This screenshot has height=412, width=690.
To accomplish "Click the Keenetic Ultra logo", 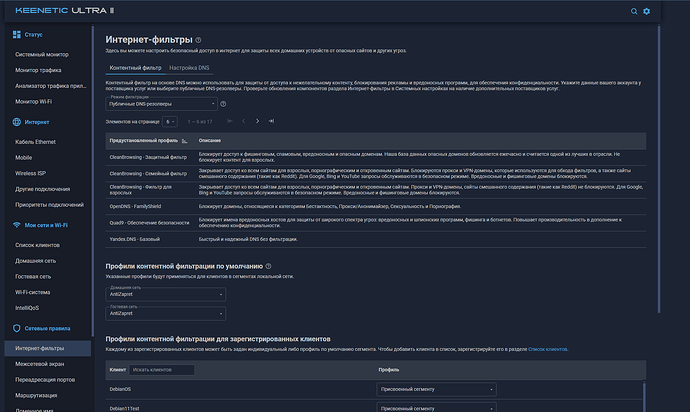I will click(x=64, y=11).
